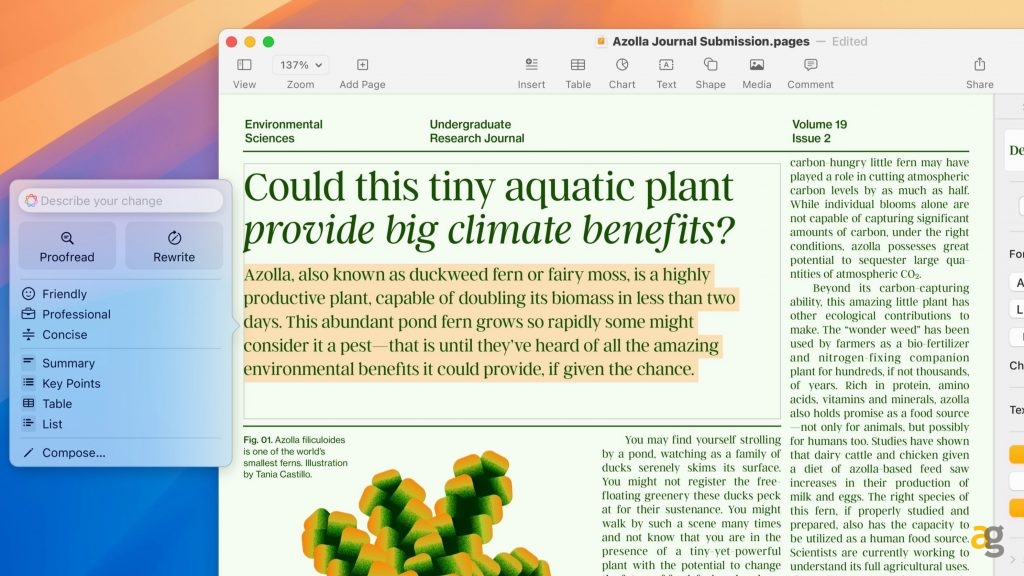Open the Shape picker in the toolbar

[x=710, y=65]
